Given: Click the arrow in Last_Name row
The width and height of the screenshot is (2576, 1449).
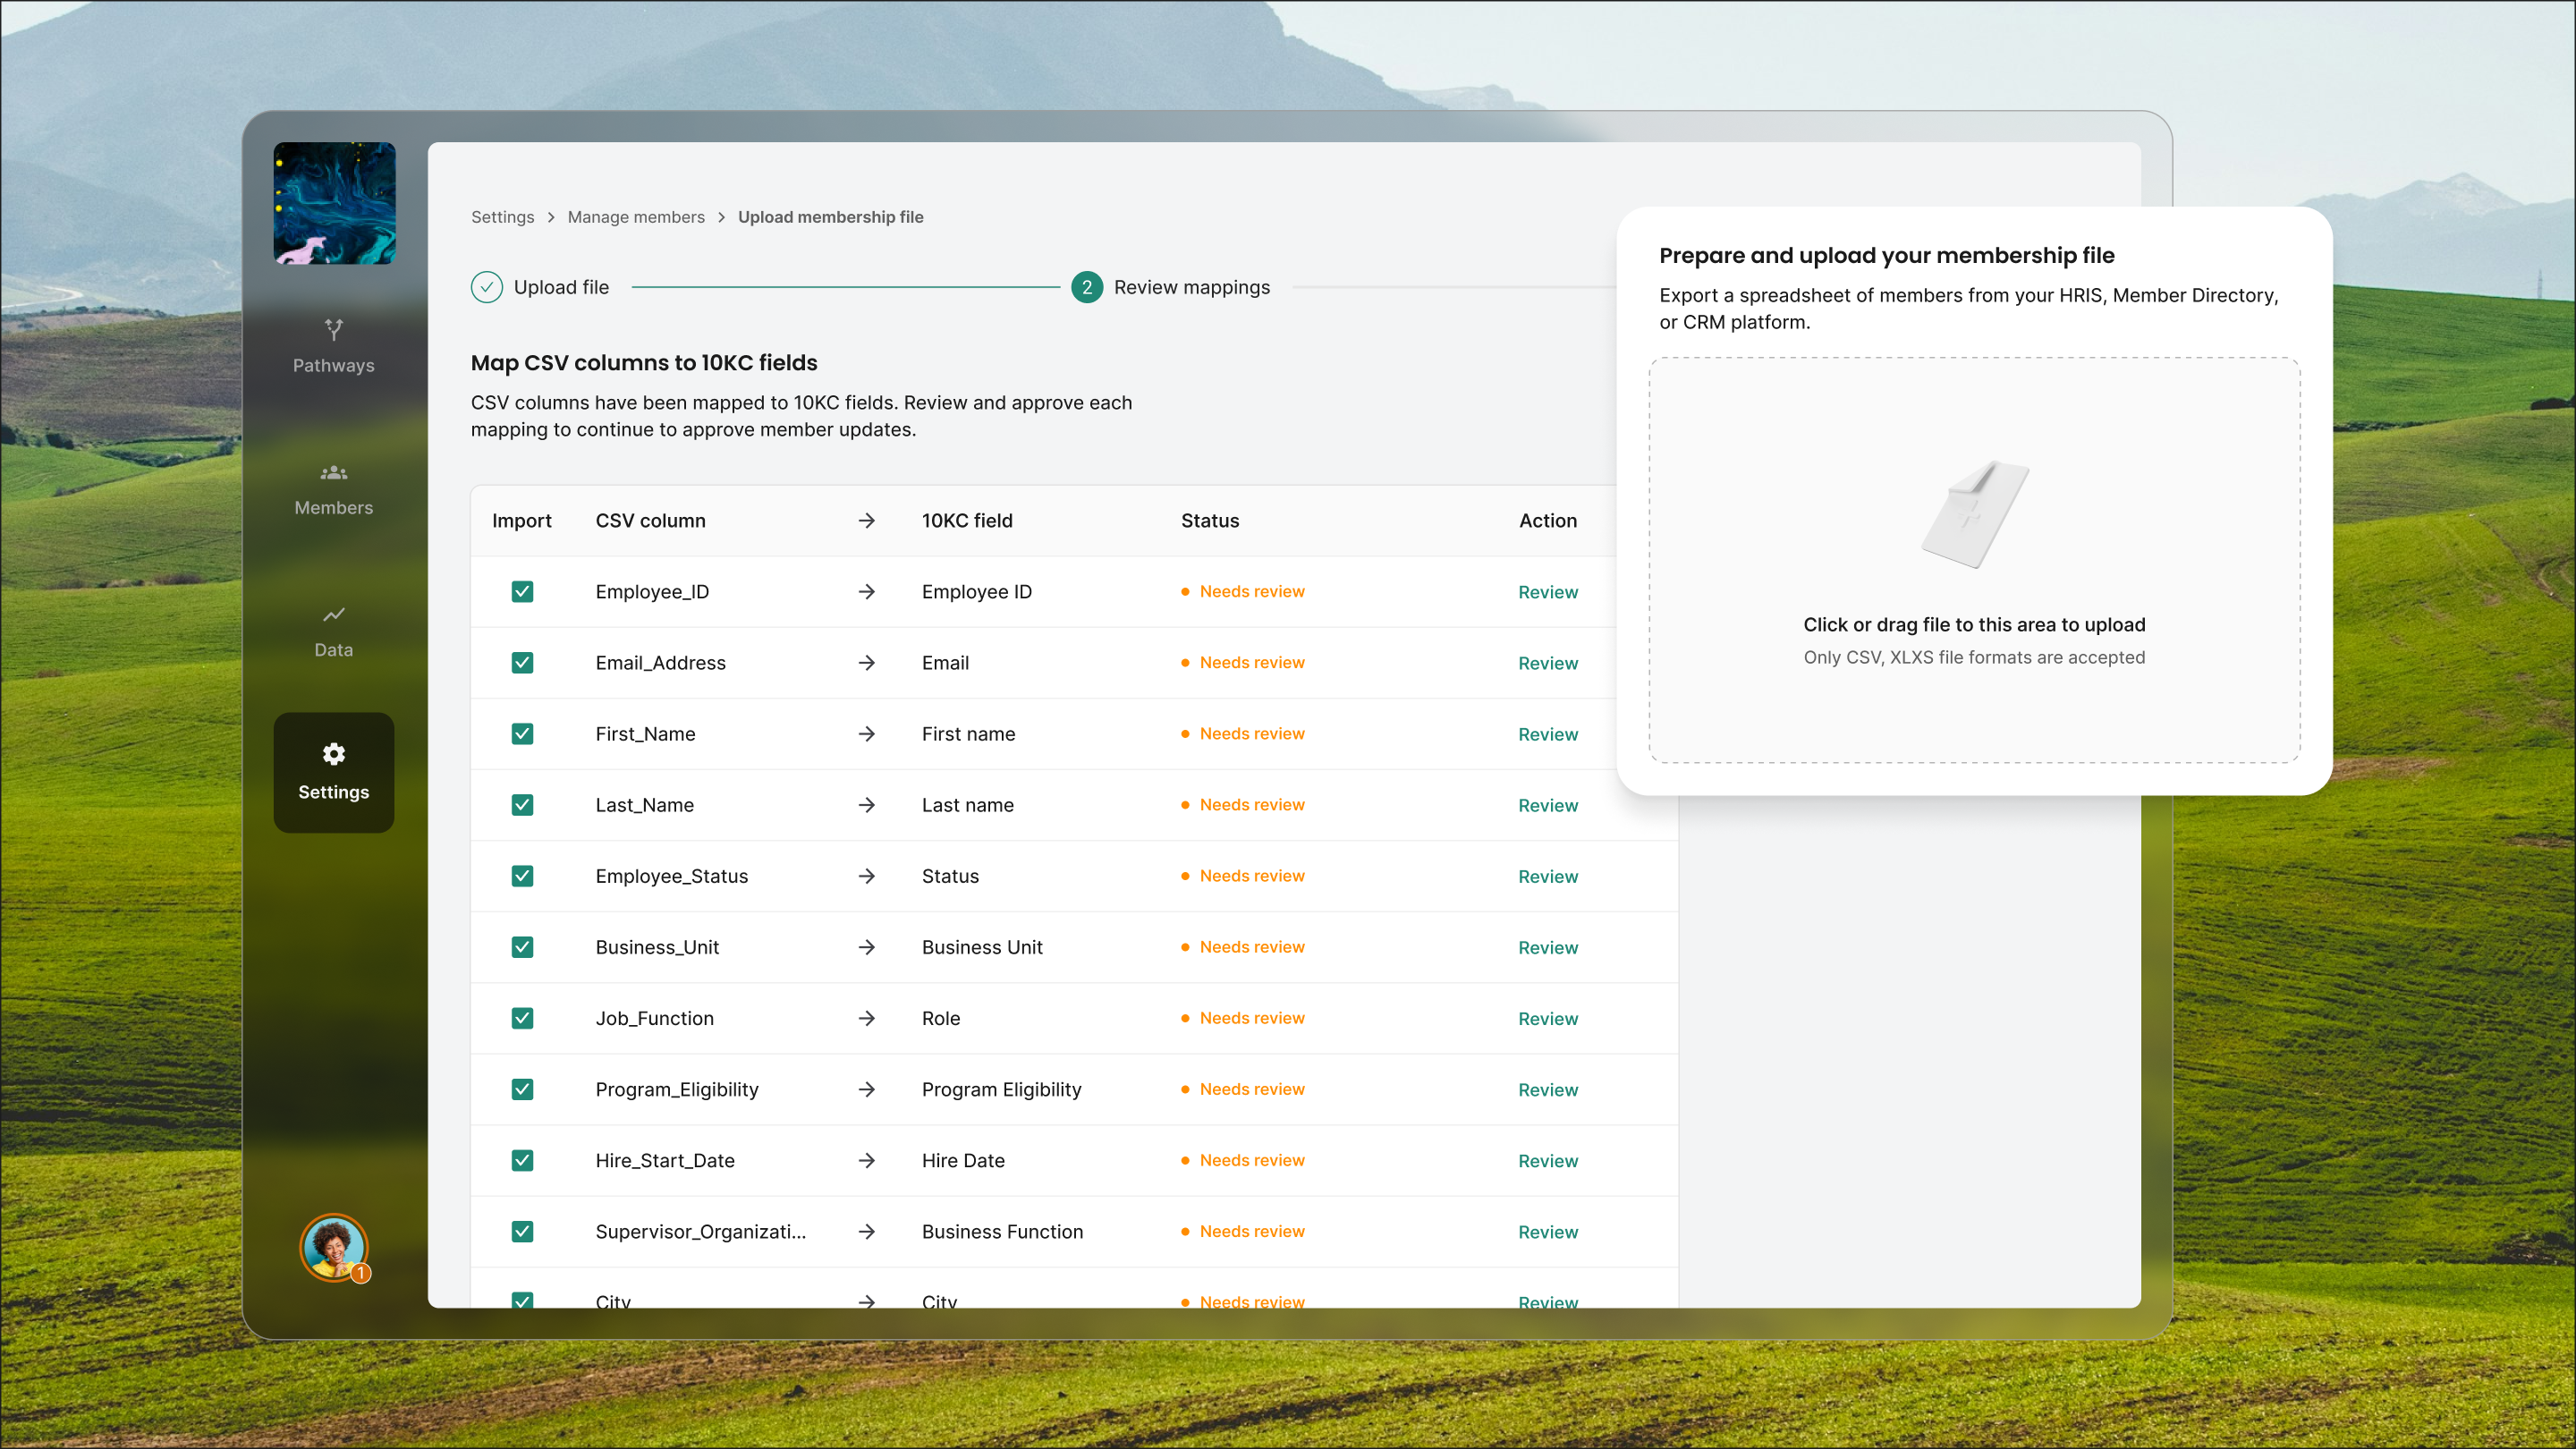Looking at the screenshot, I should tap(867, 804).
